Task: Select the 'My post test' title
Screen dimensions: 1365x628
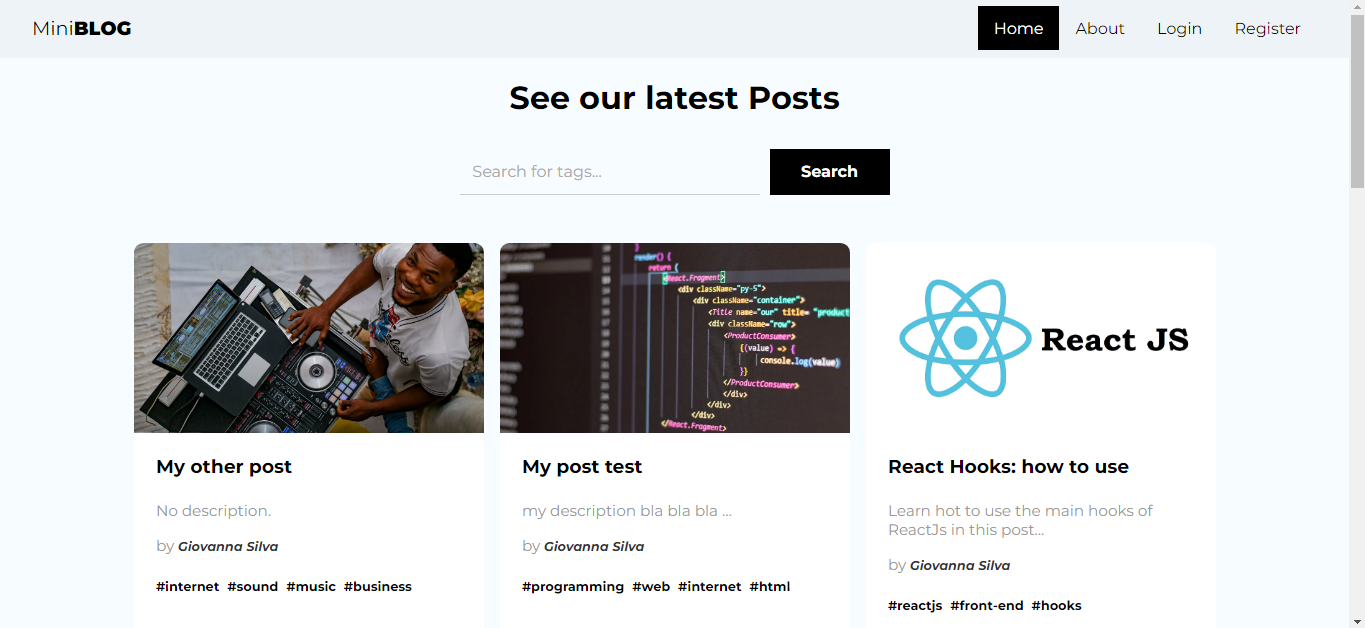Action: point(582,467)
